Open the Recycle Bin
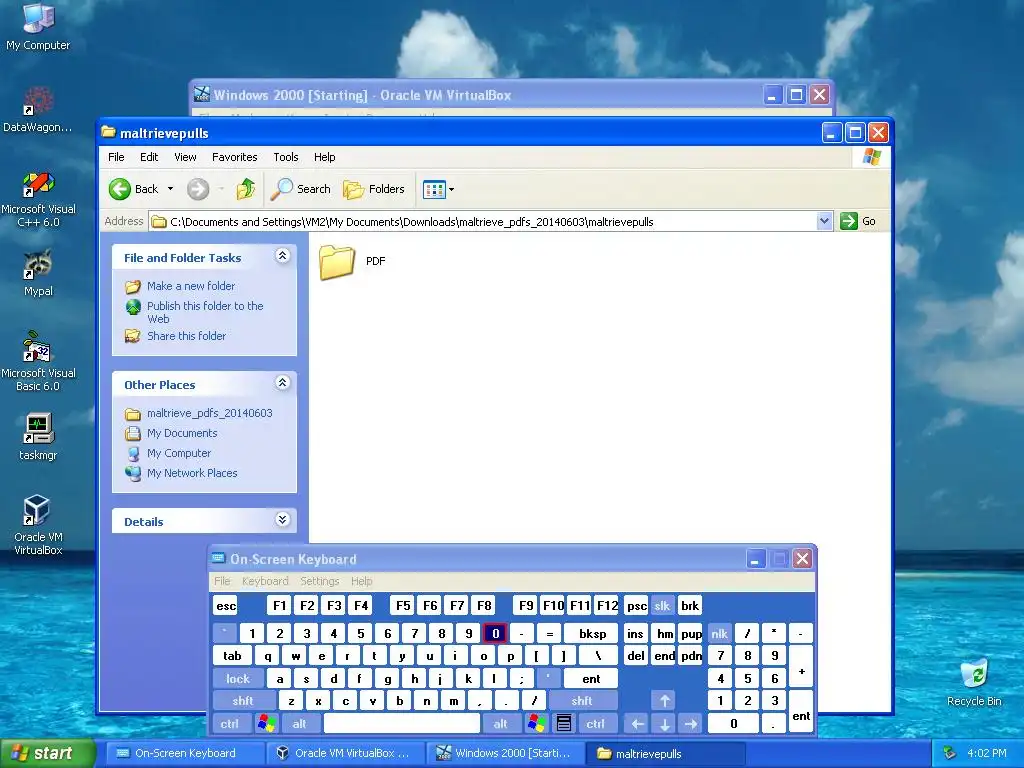This screenshot has width=1024, height=768. pyautogui.click(x=974, y=683)
